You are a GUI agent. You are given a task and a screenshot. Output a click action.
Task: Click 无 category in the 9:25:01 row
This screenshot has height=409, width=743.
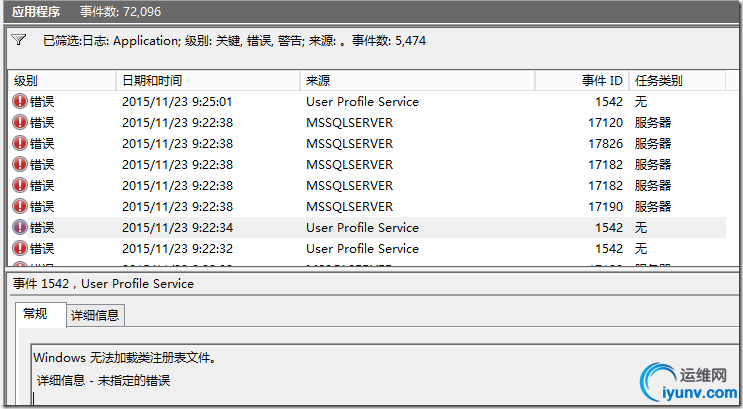[x=641, y=101]
